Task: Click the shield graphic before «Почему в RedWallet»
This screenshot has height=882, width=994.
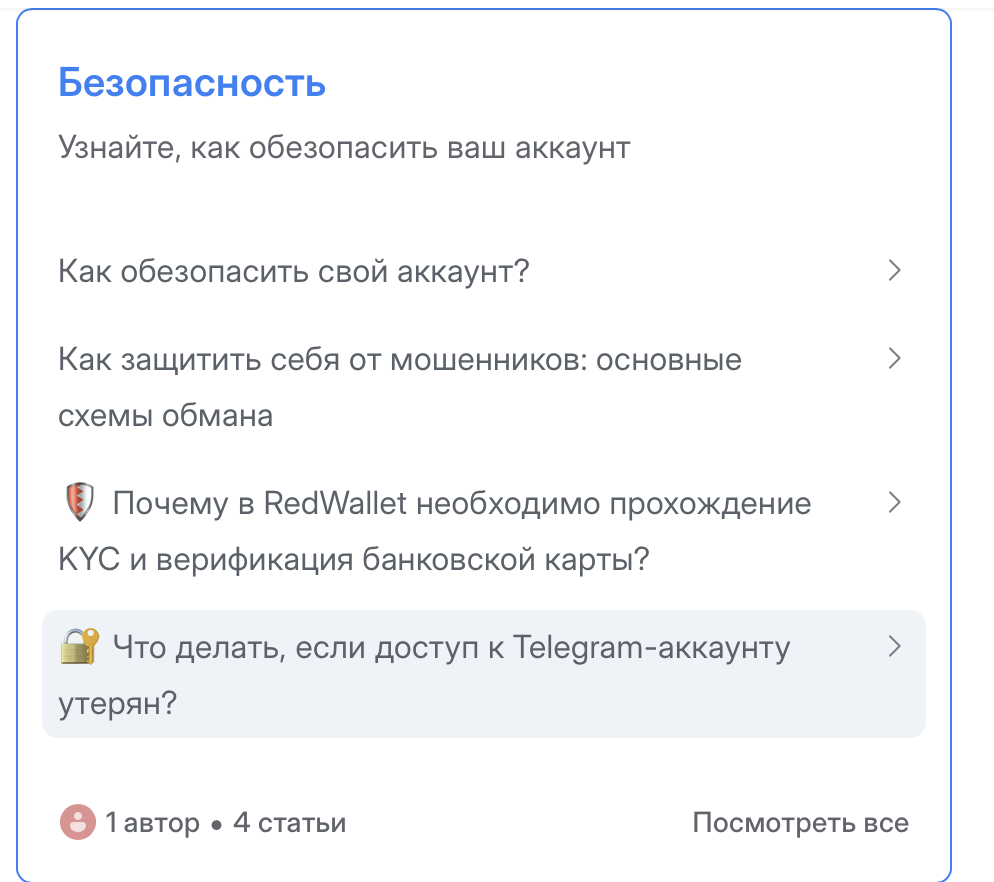Action: pyautogui.click(x=77, y=503)
